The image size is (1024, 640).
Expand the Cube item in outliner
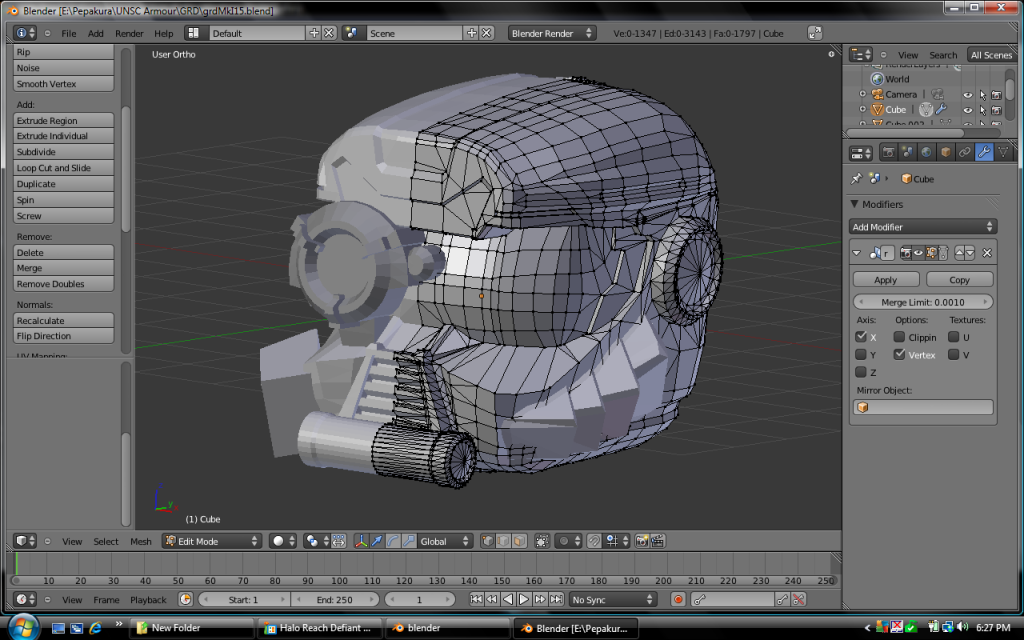coord(863,110)
